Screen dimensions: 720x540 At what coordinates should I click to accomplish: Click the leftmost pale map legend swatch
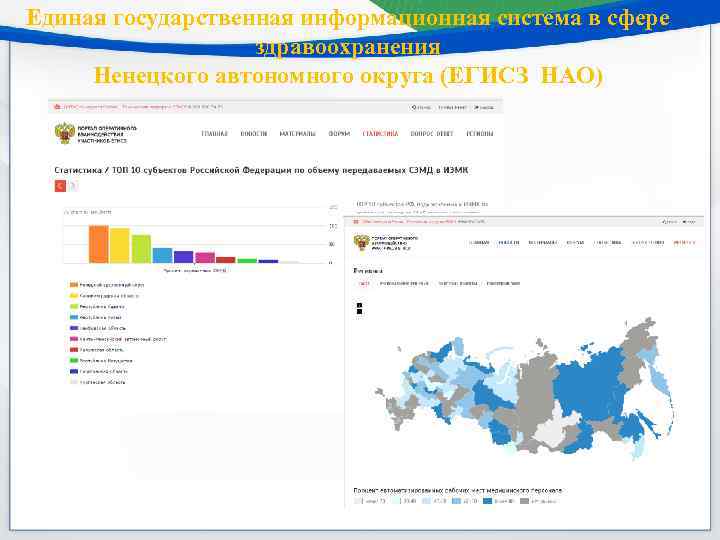358,501
